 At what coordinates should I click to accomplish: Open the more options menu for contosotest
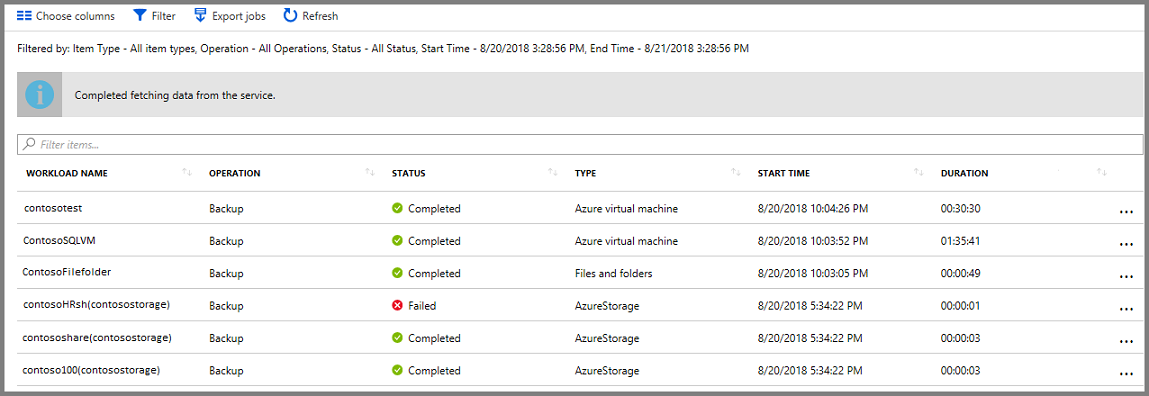coord(1126,211)
